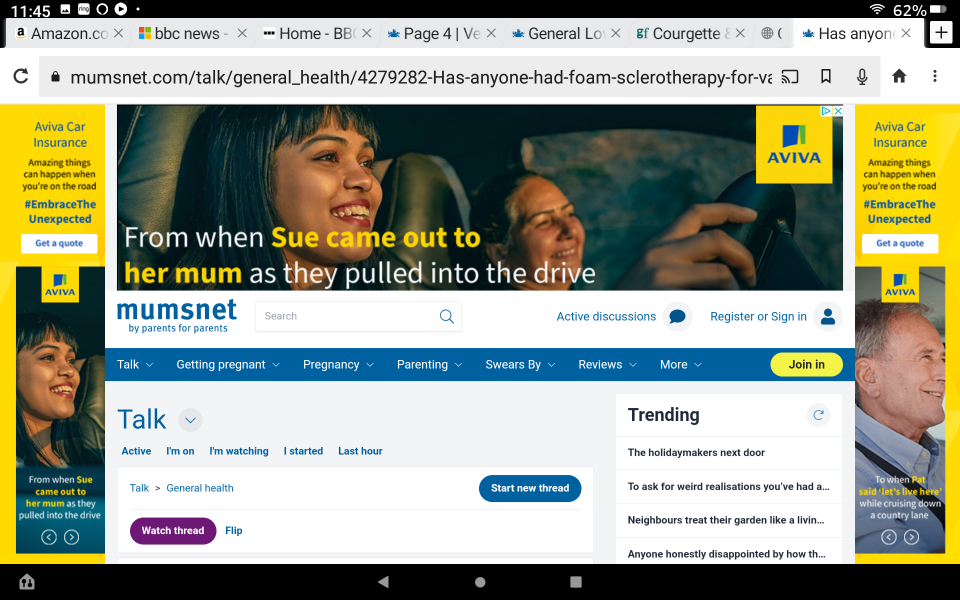Open Active discussions speech bubble icon
Image resolution: width=960 pixels, height=600 pixels.
coord(677,317)
